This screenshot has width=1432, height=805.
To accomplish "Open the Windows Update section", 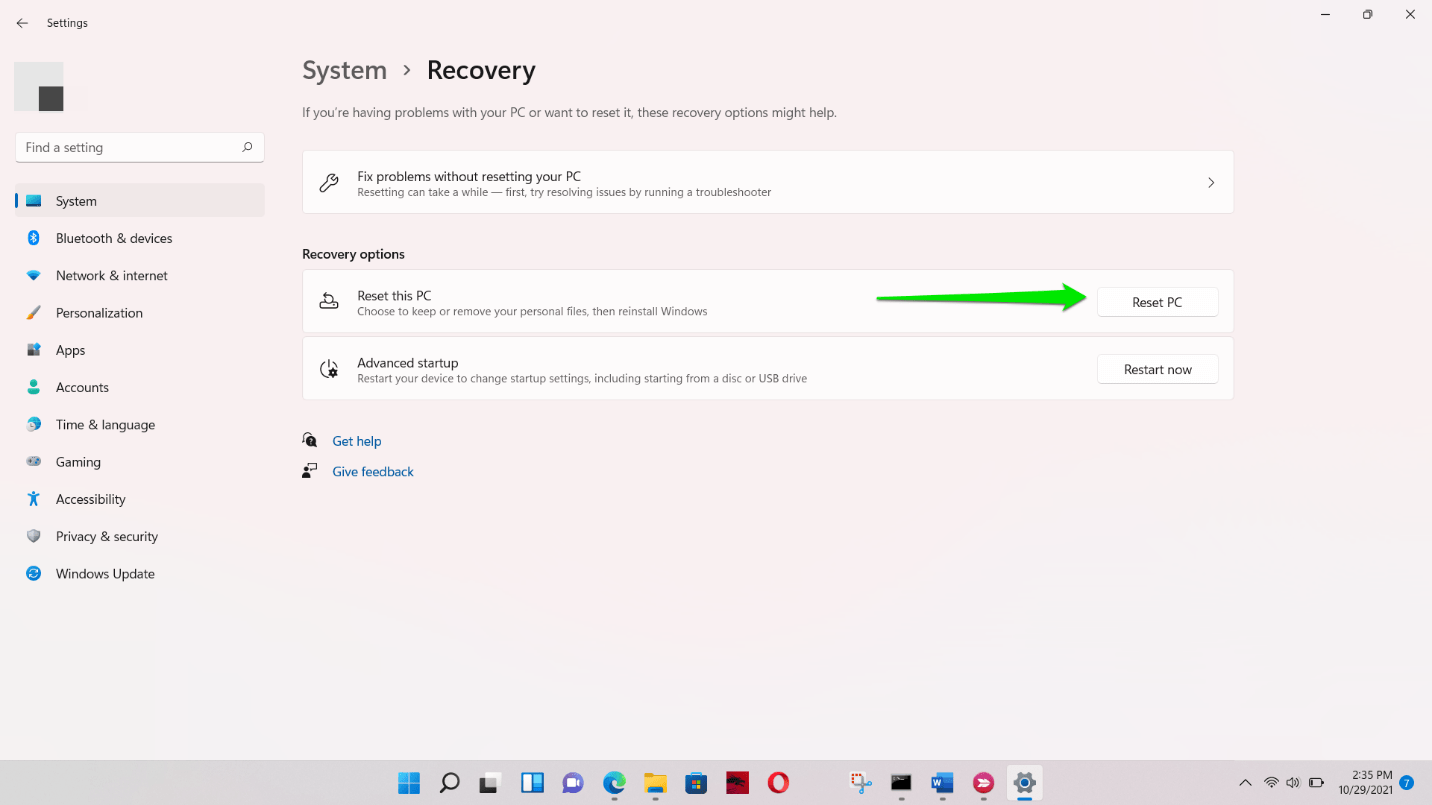I will 104,573.
